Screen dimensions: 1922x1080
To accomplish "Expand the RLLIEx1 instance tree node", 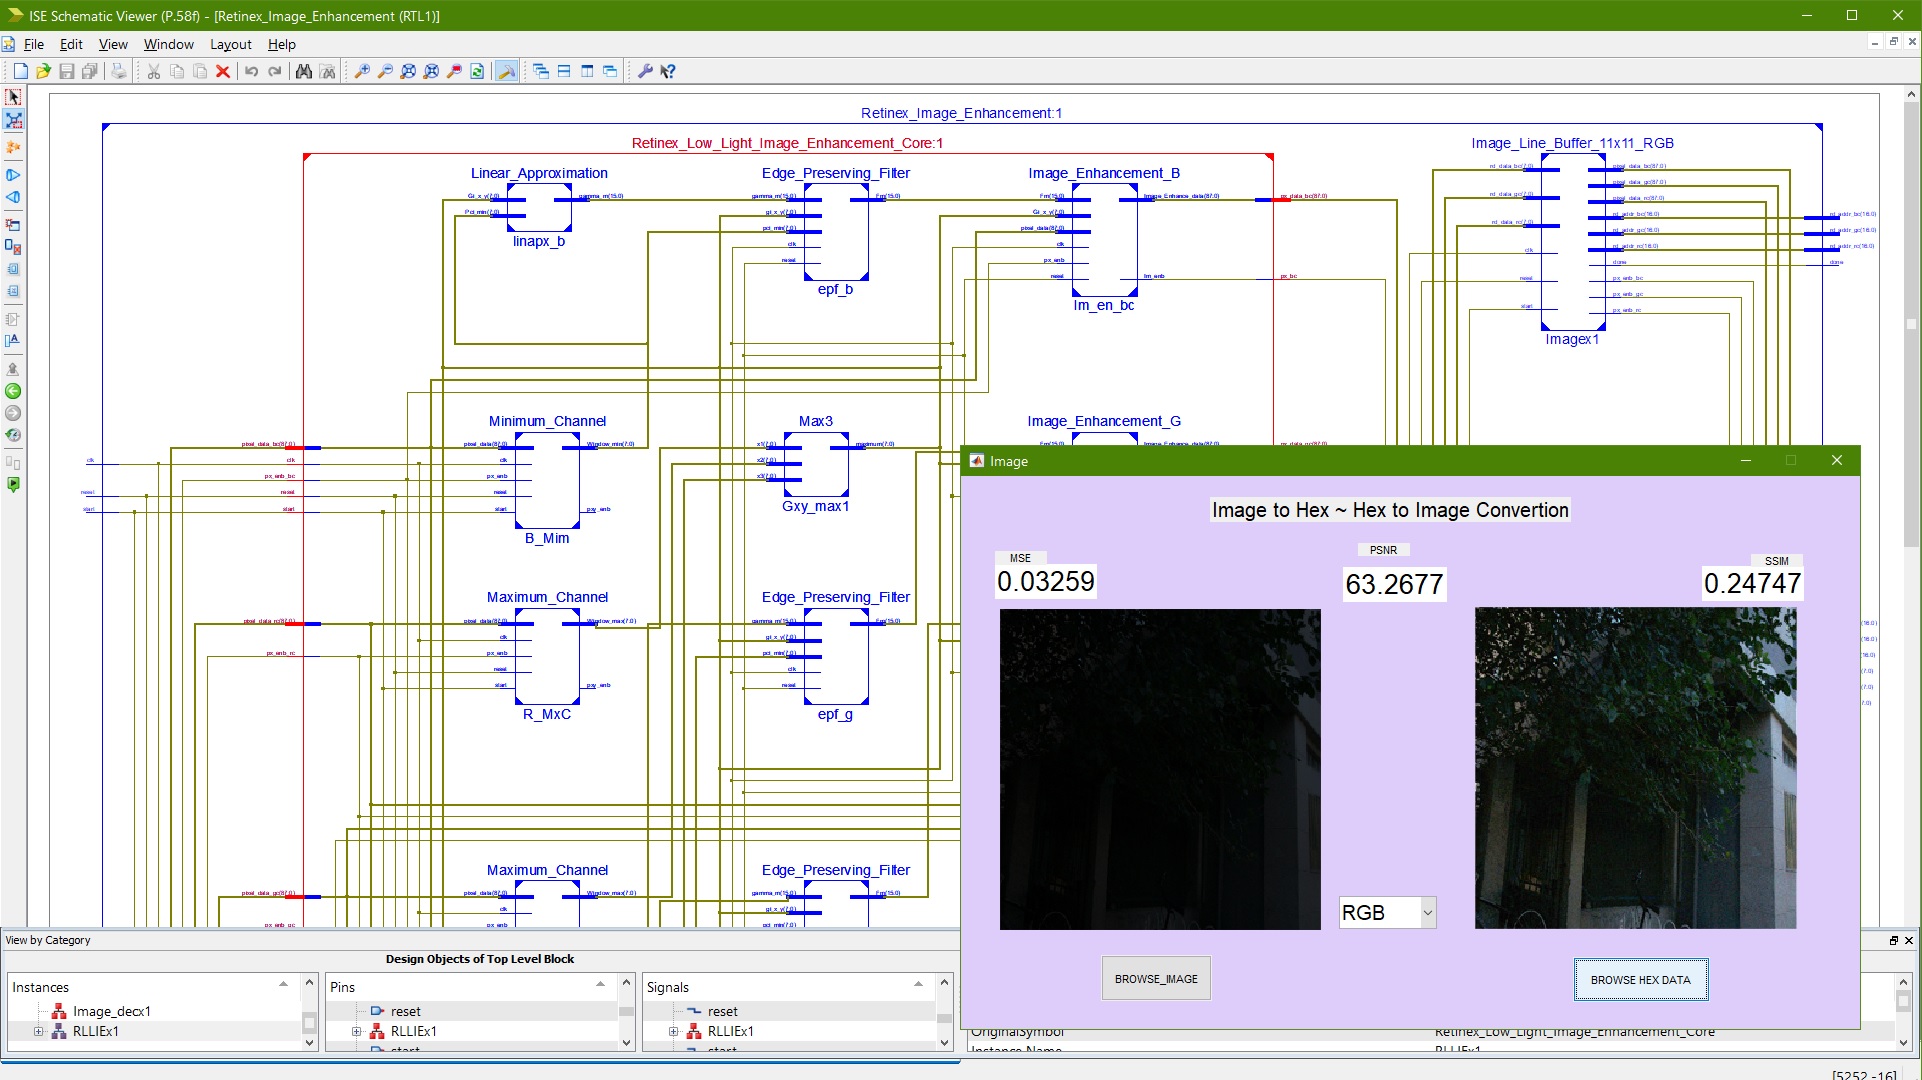I will point(38,1031).
